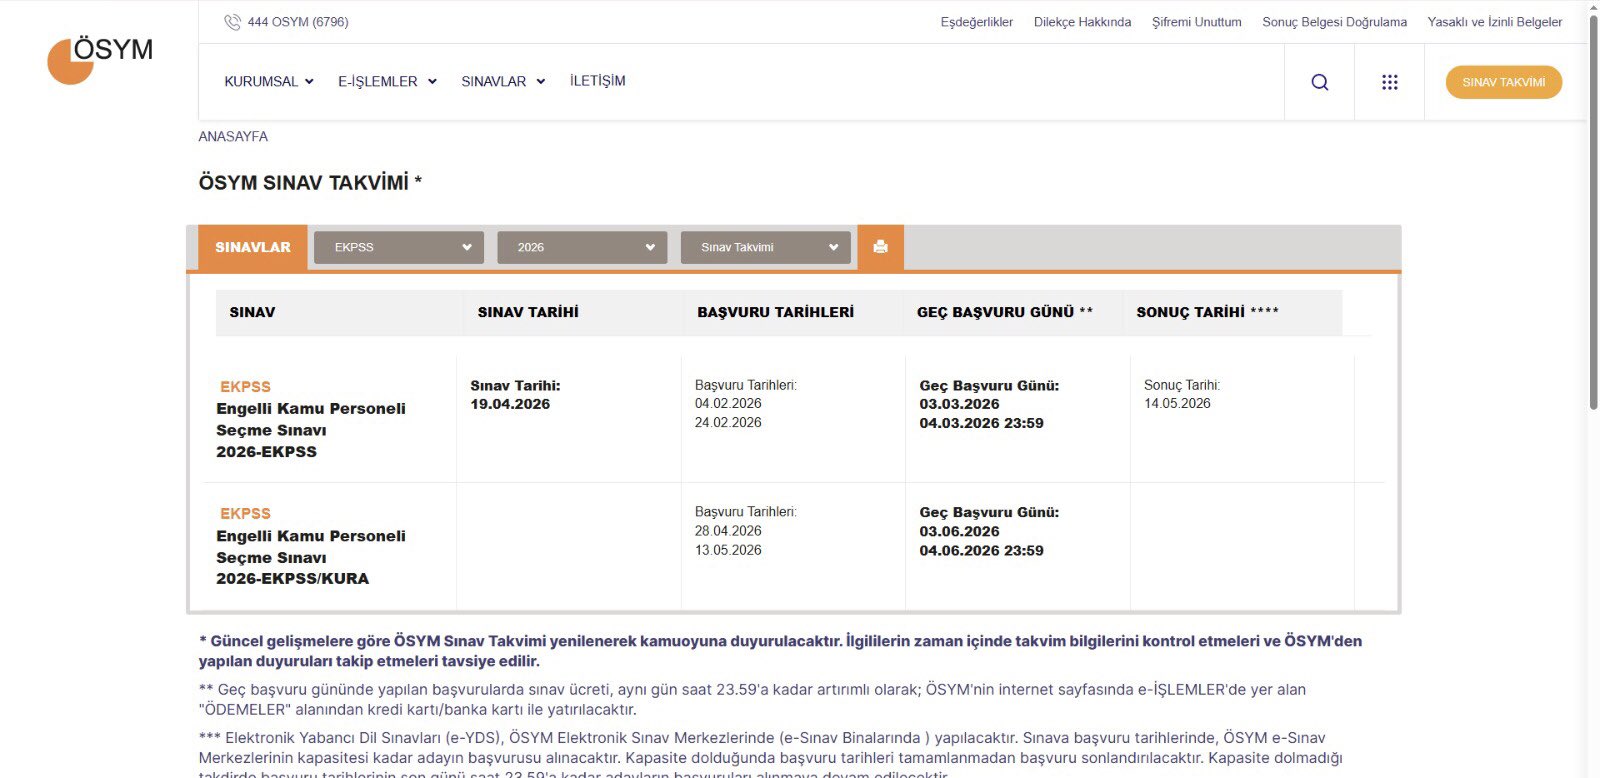The width and height of the screenshot is (1600, 778).
Task: Click the ÖSYM logo
Action: [99, 59]
